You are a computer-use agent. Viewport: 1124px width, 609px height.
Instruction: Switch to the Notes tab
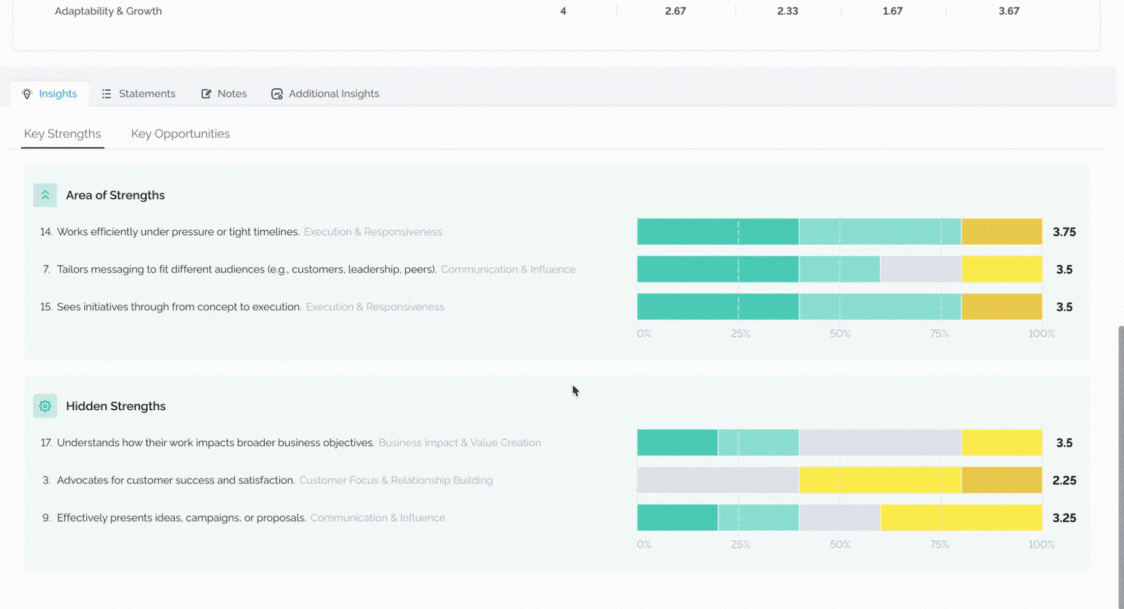[x=224, y=94]
